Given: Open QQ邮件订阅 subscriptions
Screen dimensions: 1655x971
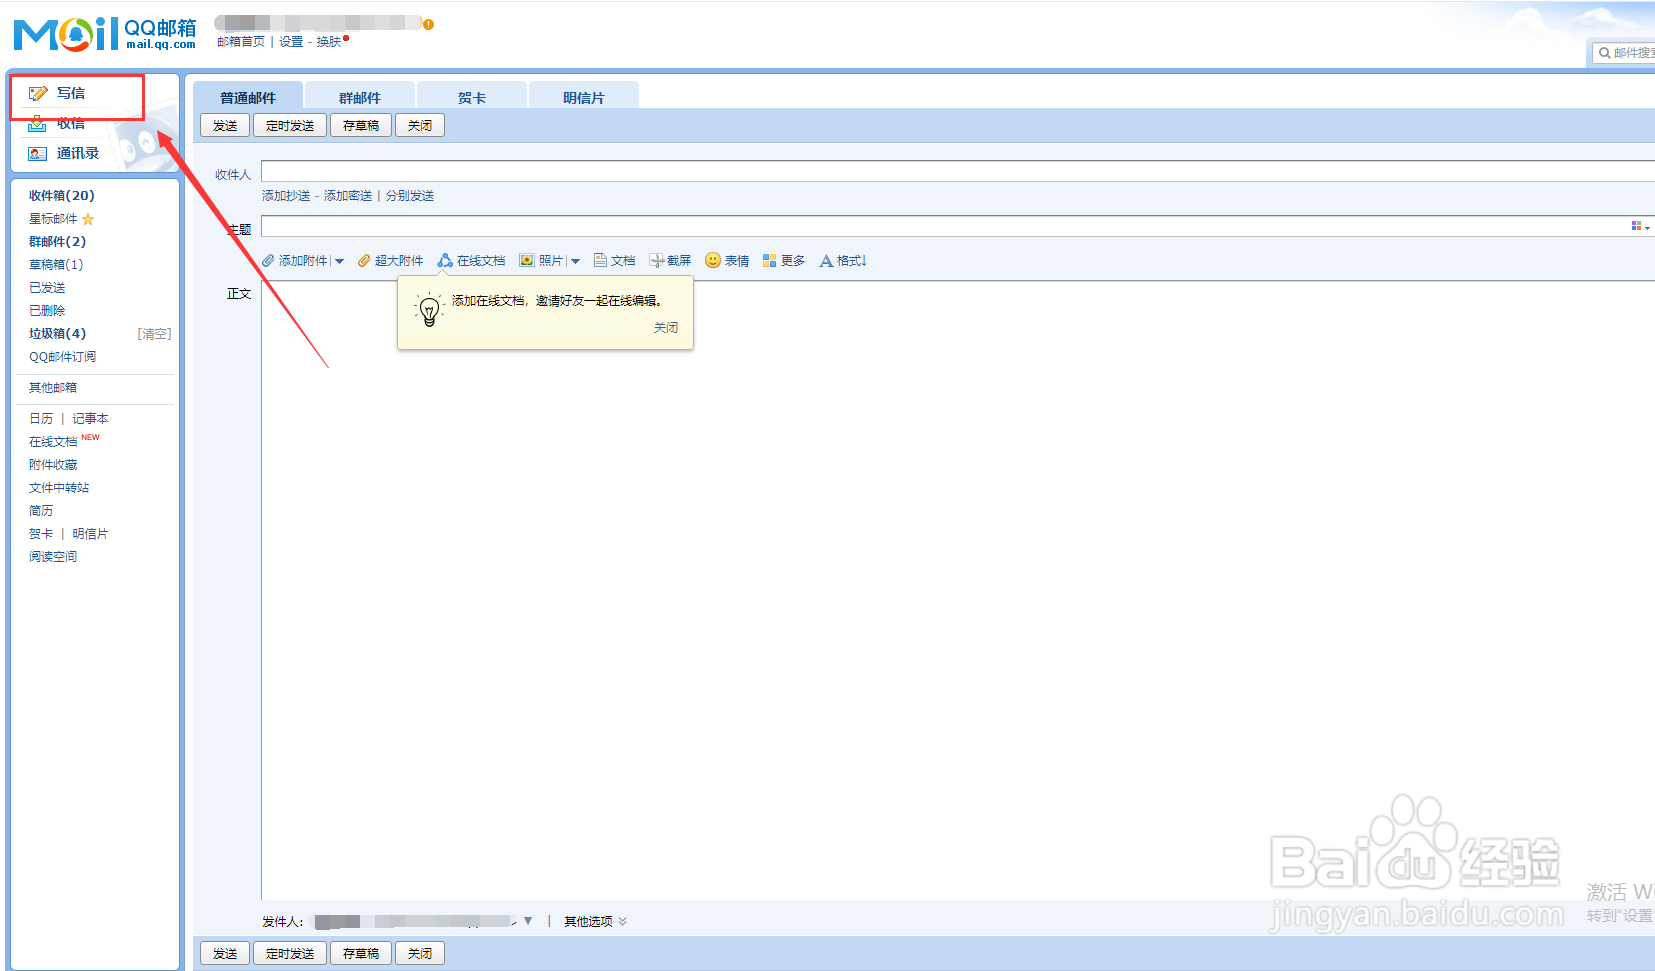Looking at the screenshot, I should pyautogui.click(x=63, y=357).
